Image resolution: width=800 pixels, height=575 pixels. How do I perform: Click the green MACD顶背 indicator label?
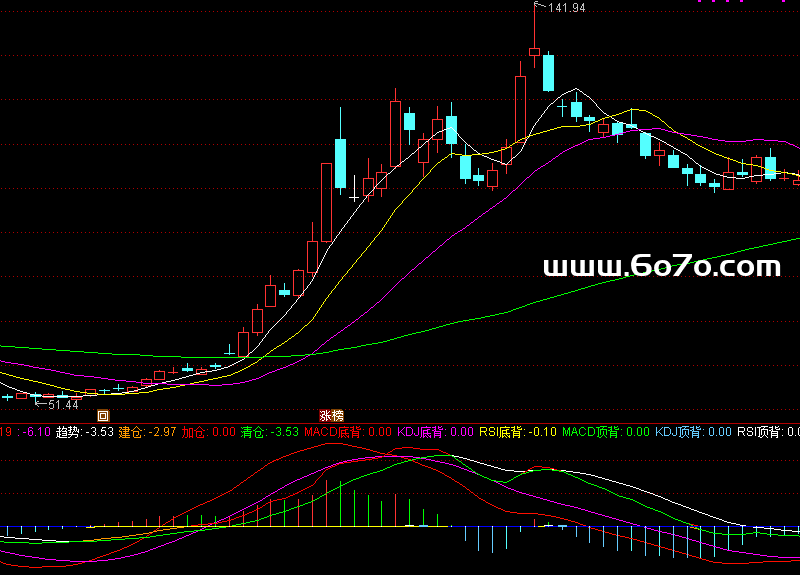point(592,432)
